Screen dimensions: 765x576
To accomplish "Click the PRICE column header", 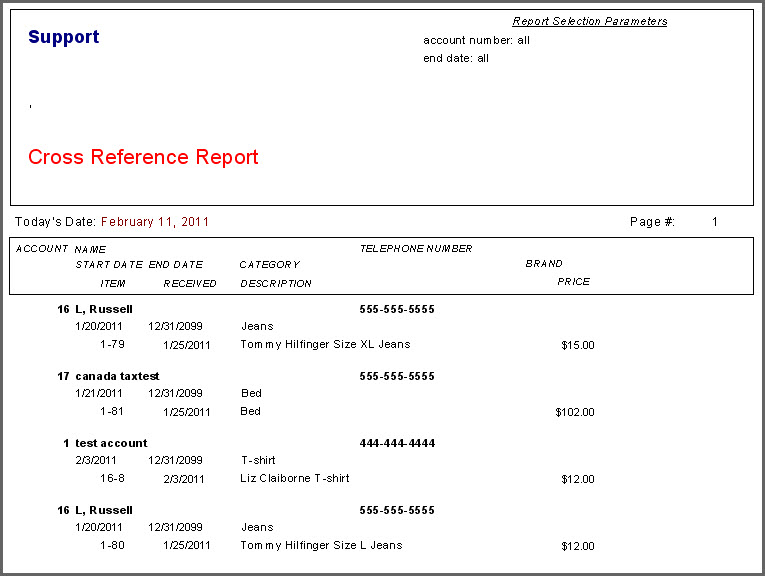I will coord(573,281).
